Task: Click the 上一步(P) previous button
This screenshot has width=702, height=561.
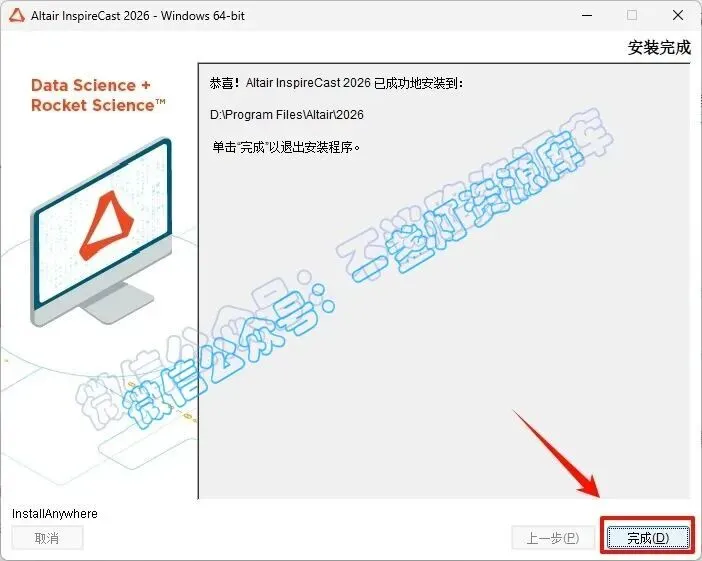Action: [553, 538]
